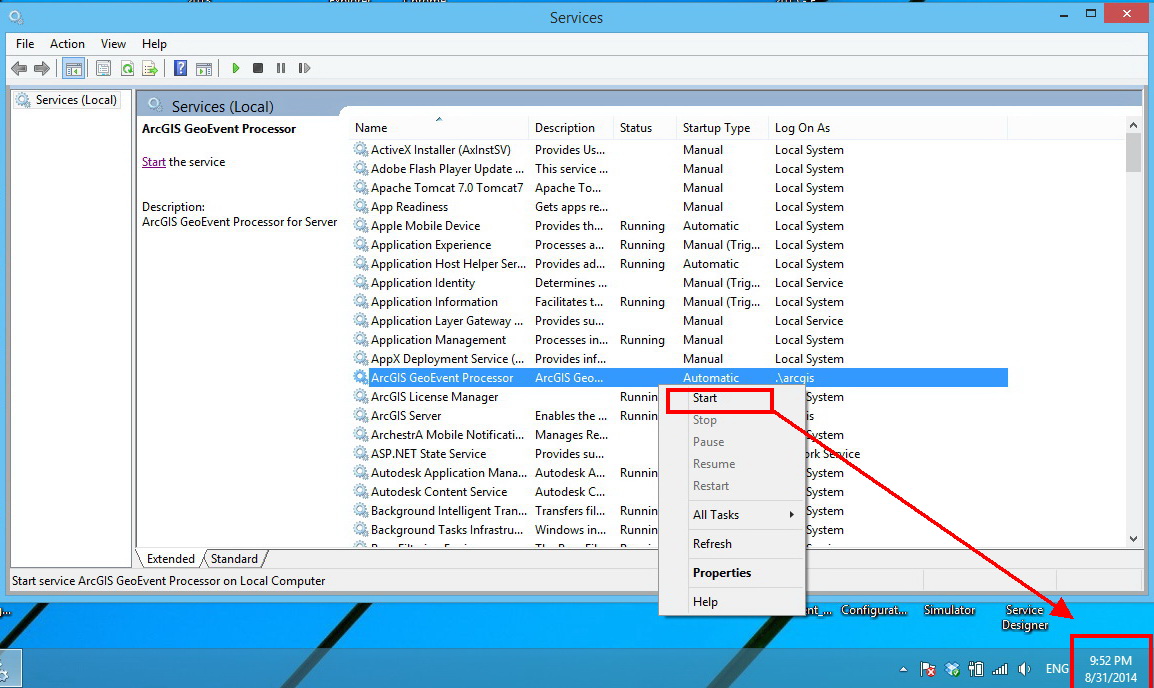Click the Action Center flag tray icon
Screen dimensions: 1154x688
[x=928, y=669]
